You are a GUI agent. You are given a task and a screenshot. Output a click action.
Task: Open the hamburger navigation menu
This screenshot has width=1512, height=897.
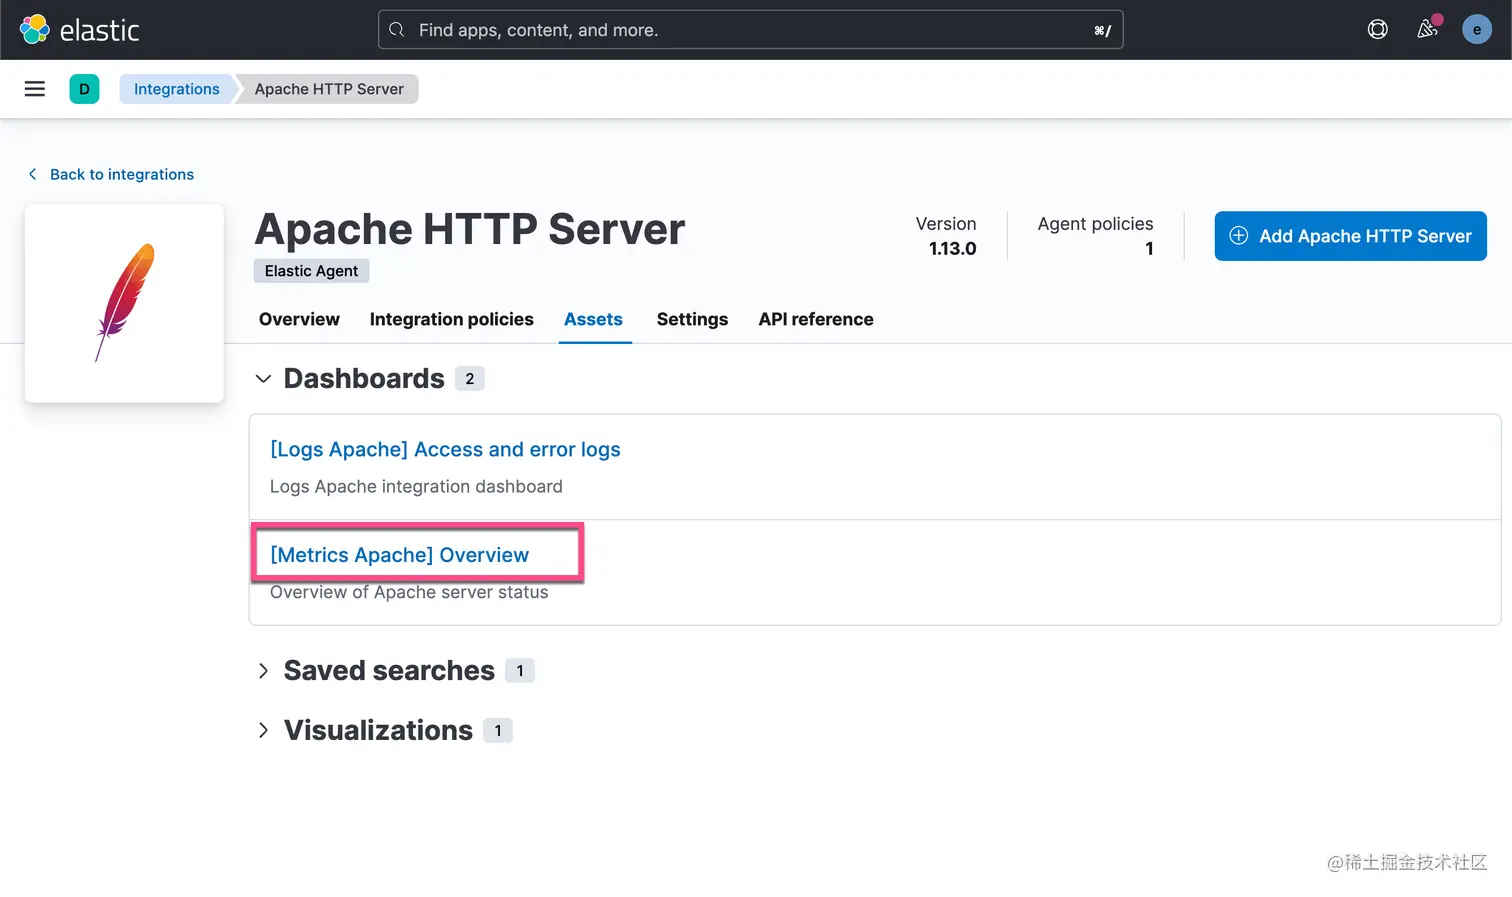pos(35,89)
